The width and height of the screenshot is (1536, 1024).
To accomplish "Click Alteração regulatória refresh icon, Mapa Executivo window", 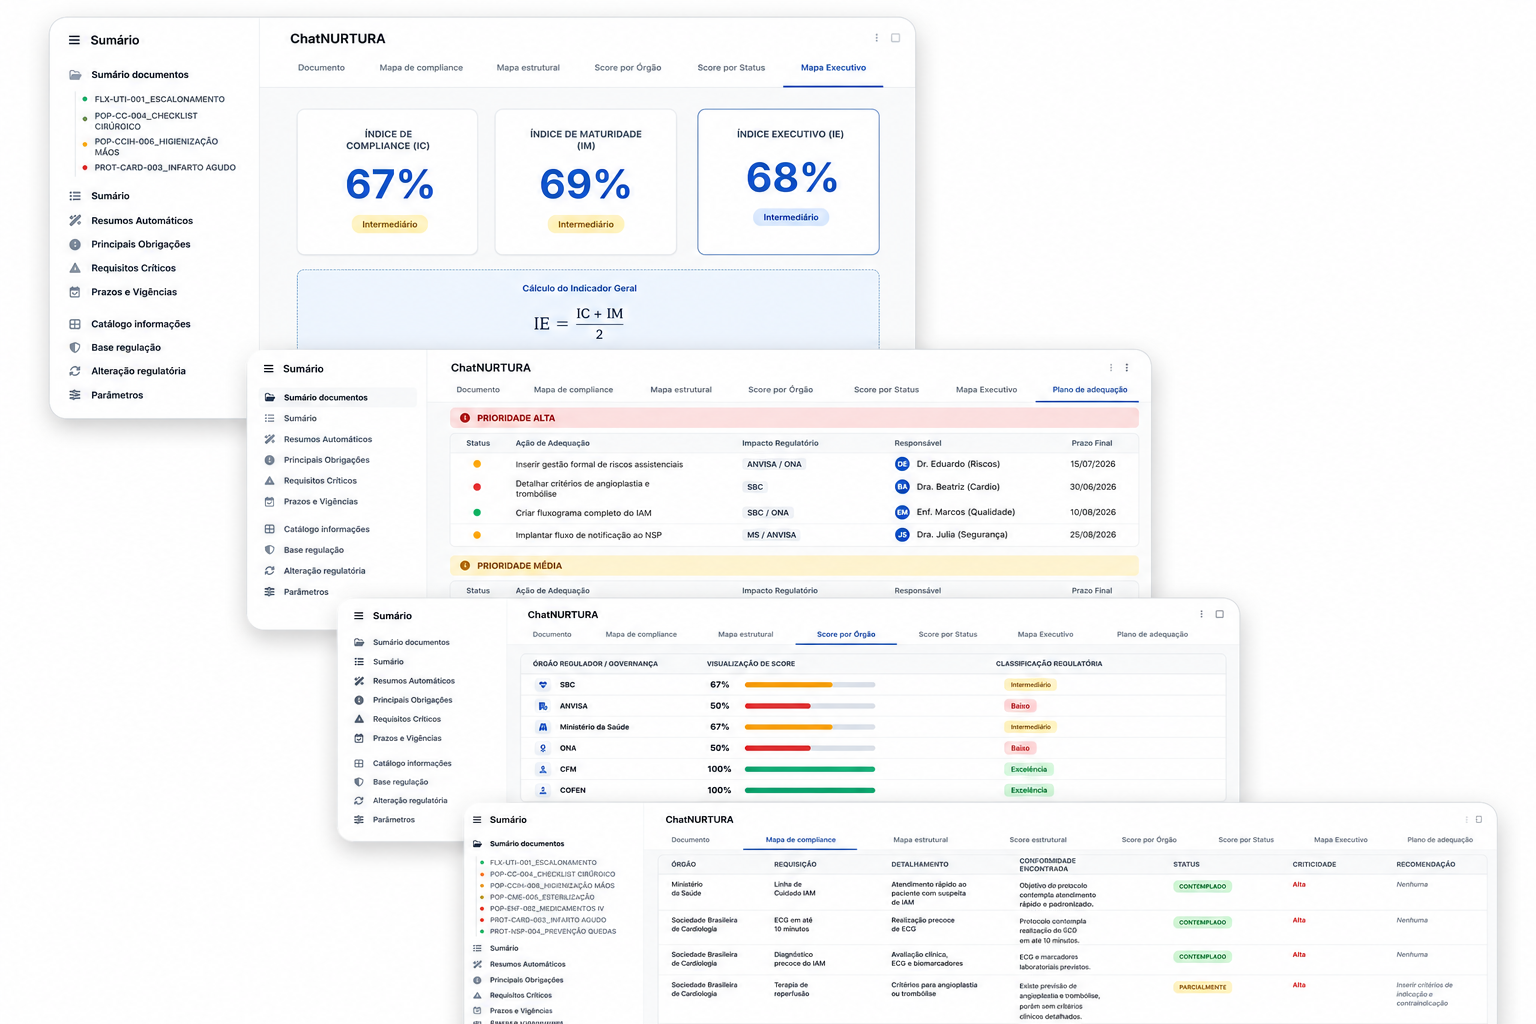I will 75,371.
